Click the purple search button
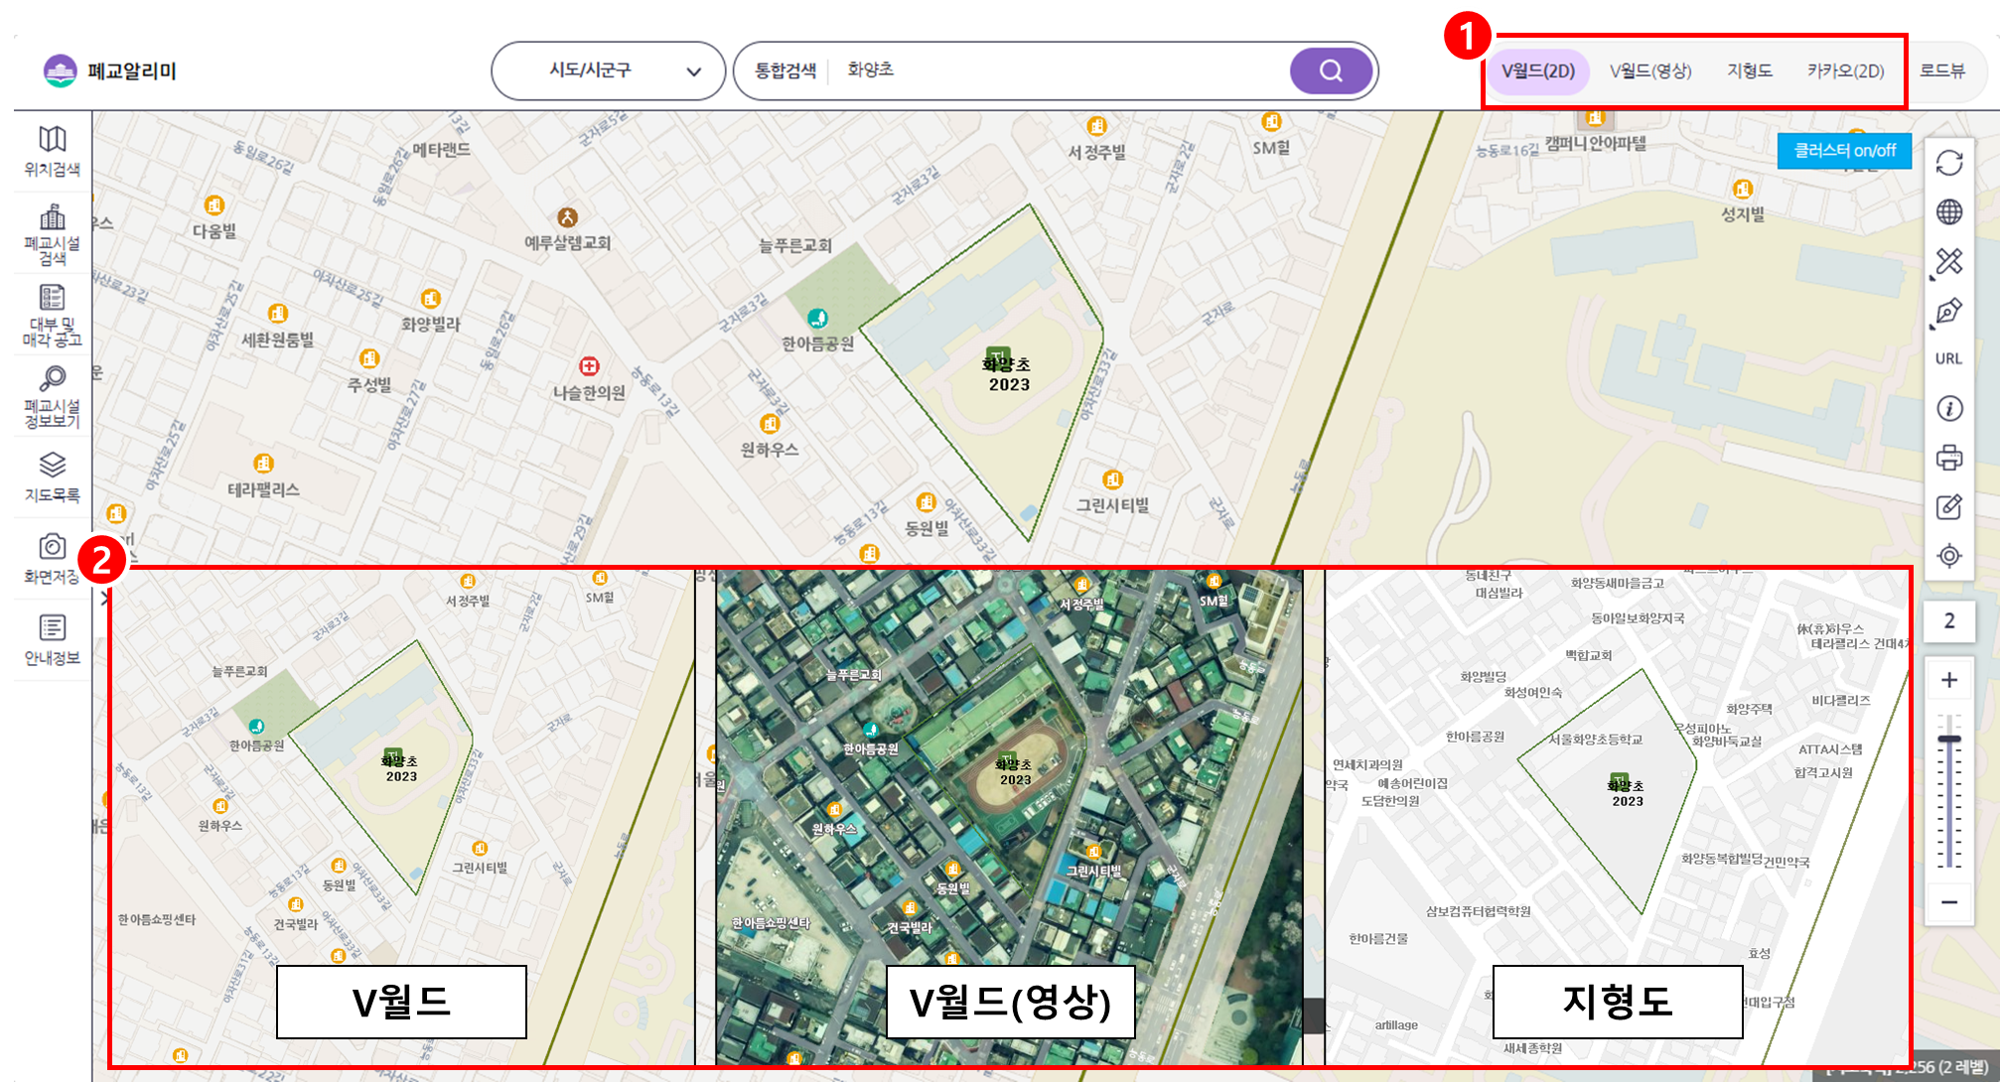 pos(1330,71)
